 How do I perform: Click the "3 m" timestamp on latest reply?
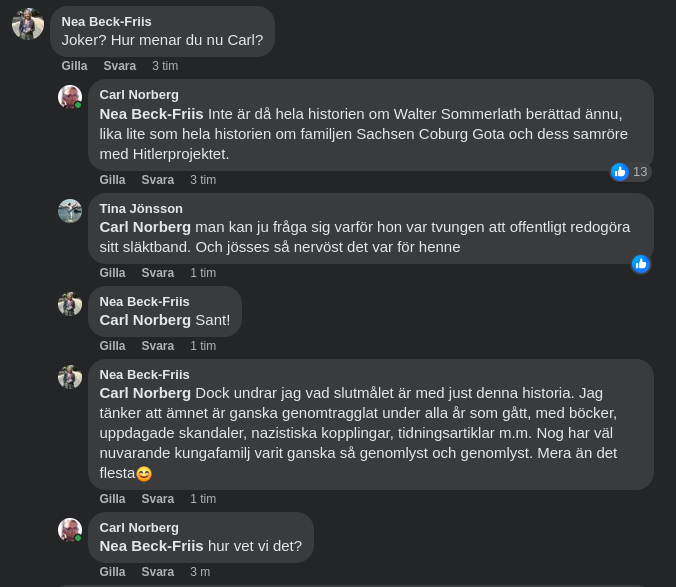pyautogui.click(x=200, y=572)
